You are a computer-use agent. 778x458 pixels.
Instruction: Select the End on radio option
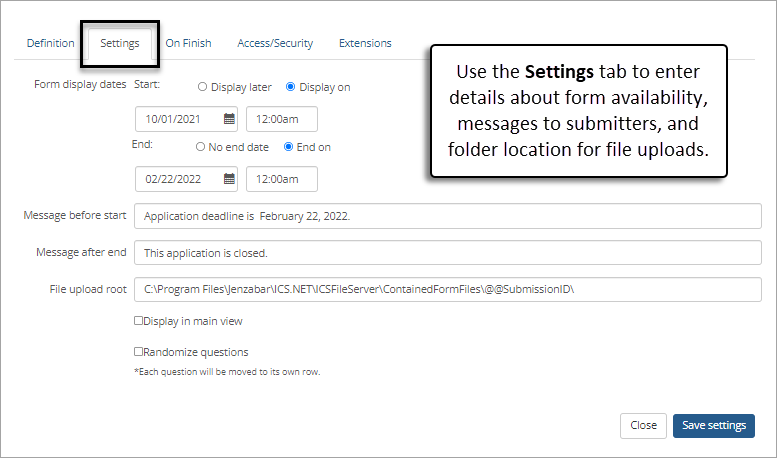click(289, 147)
